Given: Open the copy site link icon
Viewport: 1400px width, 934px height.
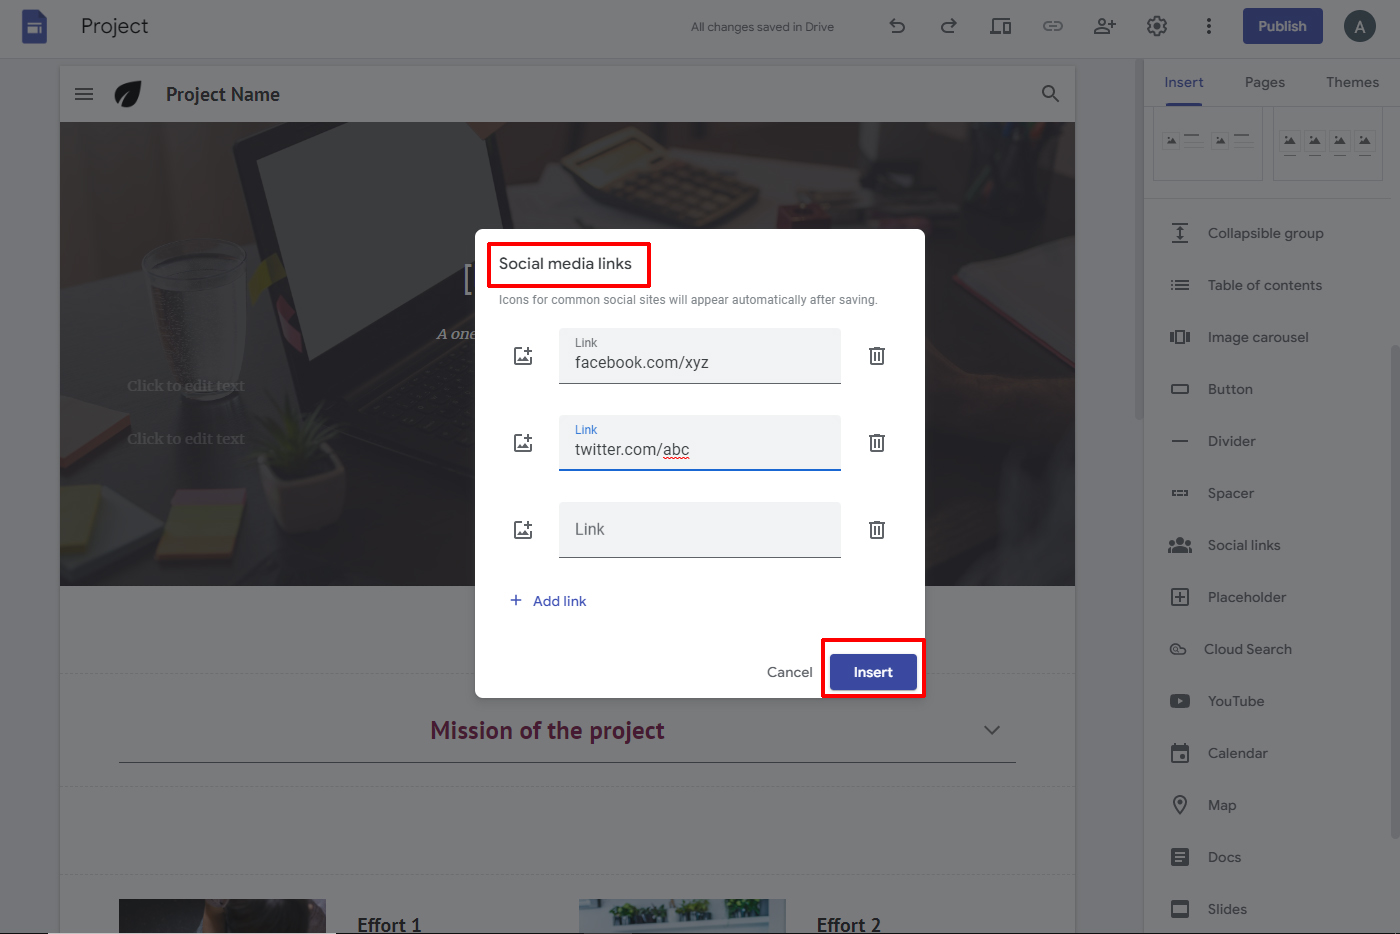Looking at the screenshot, I should tap(1052, 26).
